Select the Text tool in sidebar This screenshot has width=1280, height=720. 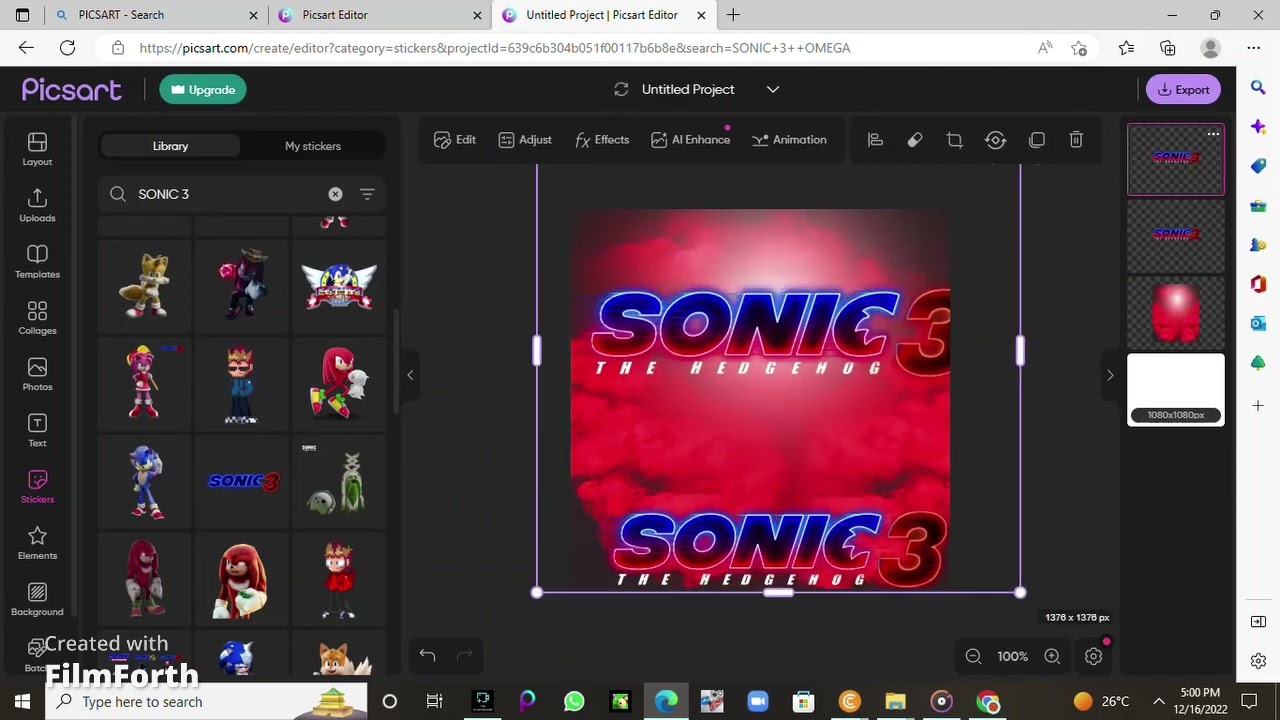click(x=37, y=431)
